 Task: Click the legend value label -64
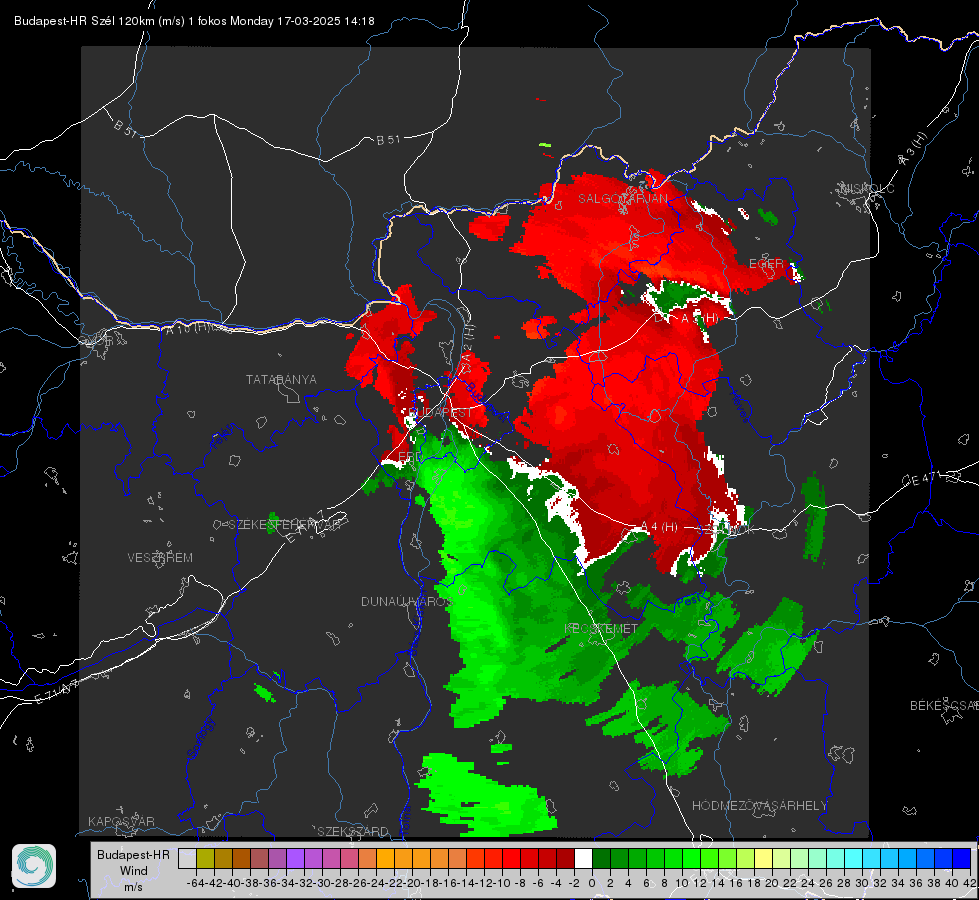tap(196, 883)
